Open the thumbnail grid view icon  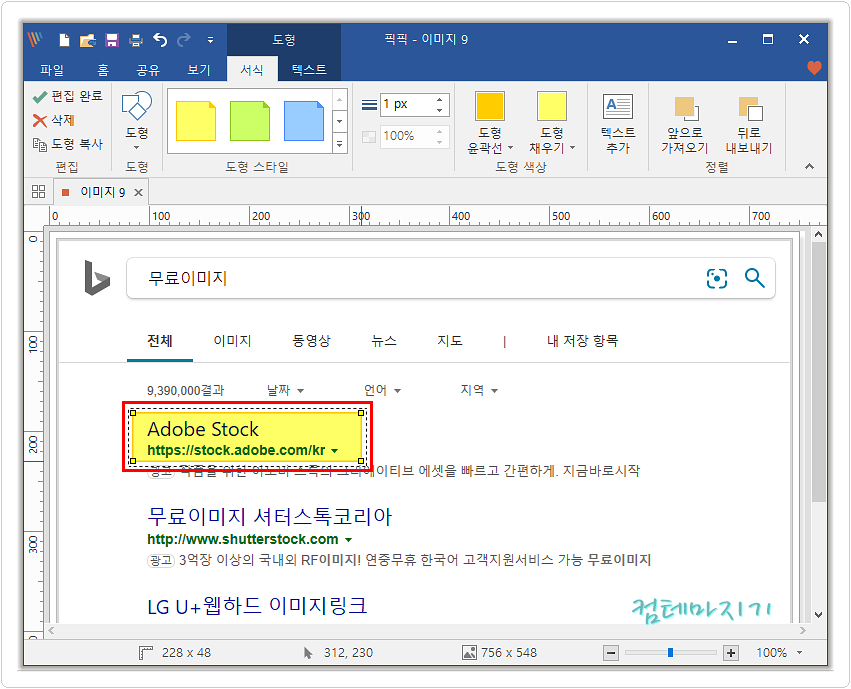pos(39,192)
